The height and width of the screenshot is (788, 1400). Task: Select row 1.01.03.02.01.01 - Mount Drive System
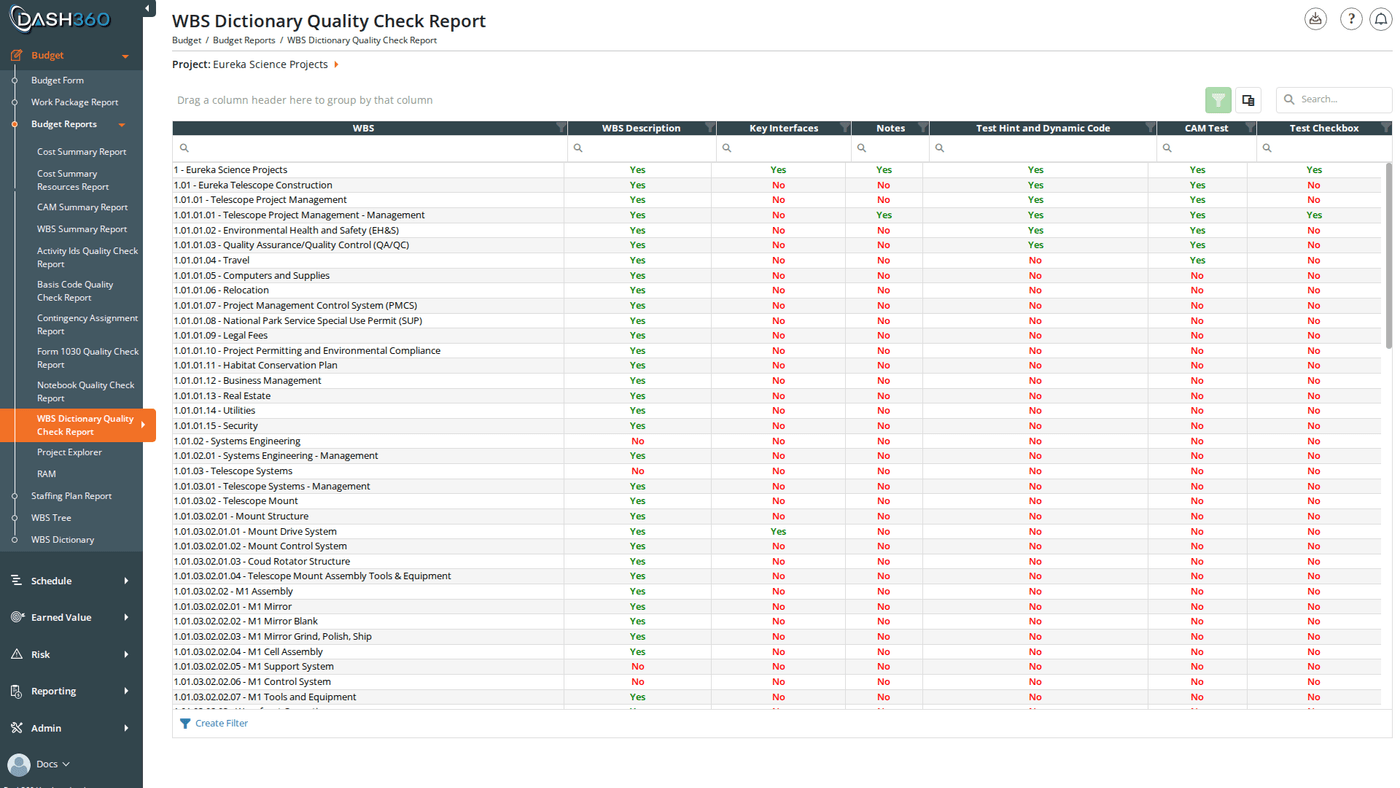point(777,531)
